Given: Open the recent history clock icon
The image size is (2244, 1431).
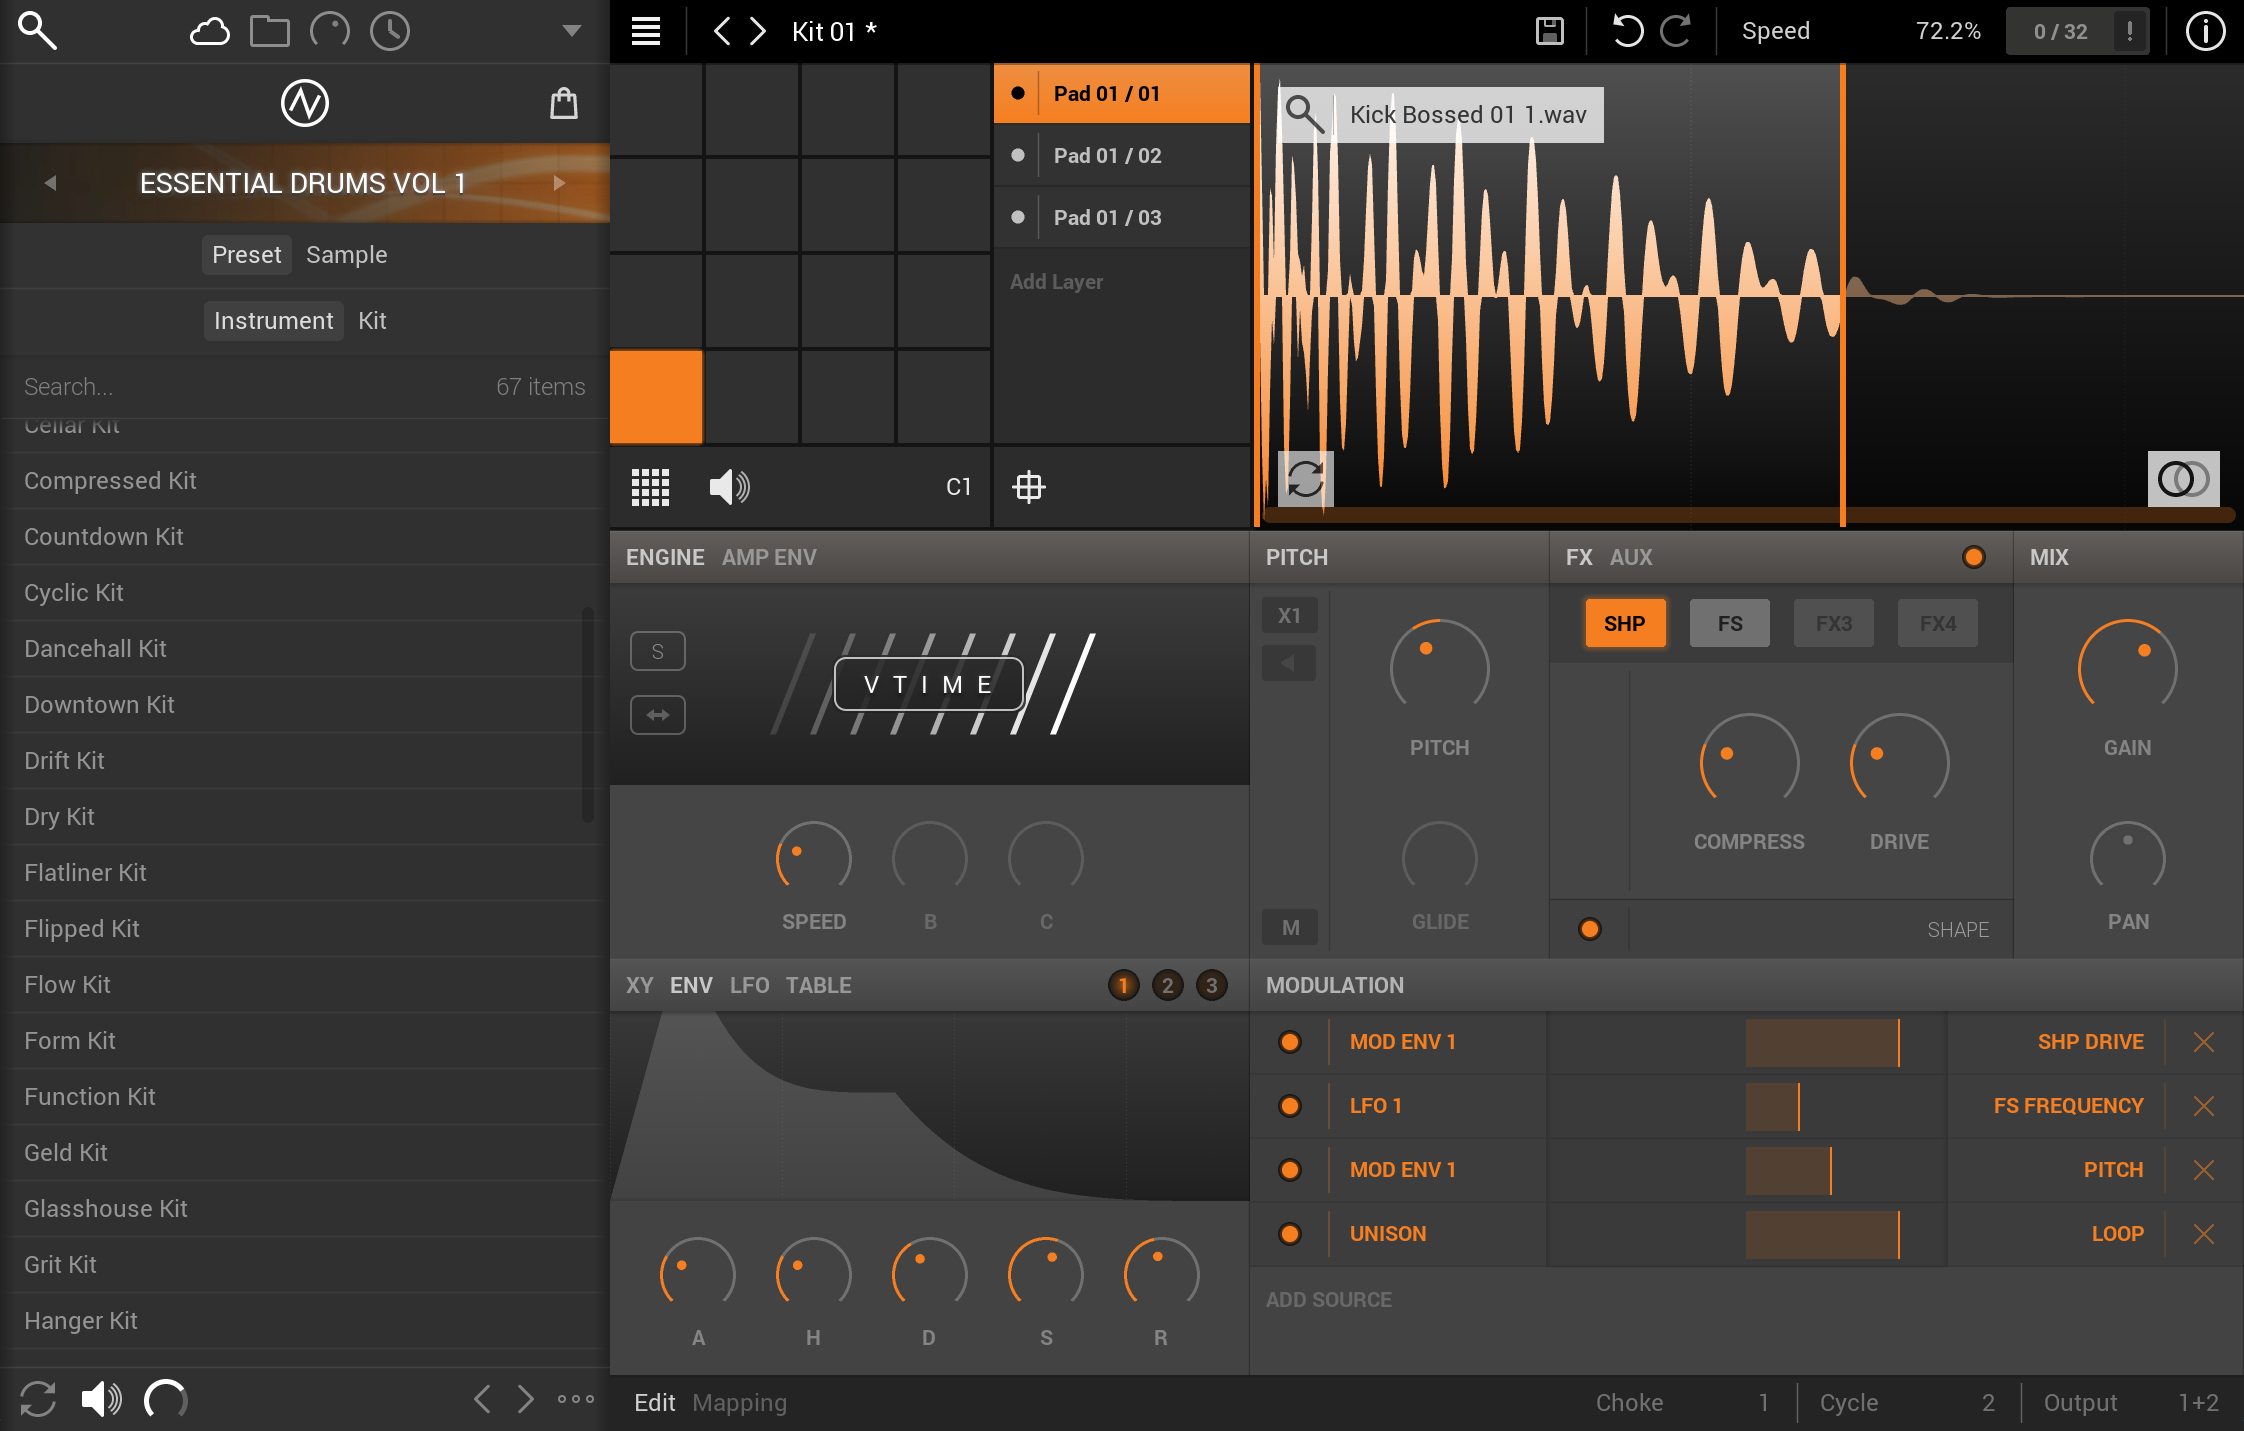Looking at the screenshot, I should pos(390,31).
